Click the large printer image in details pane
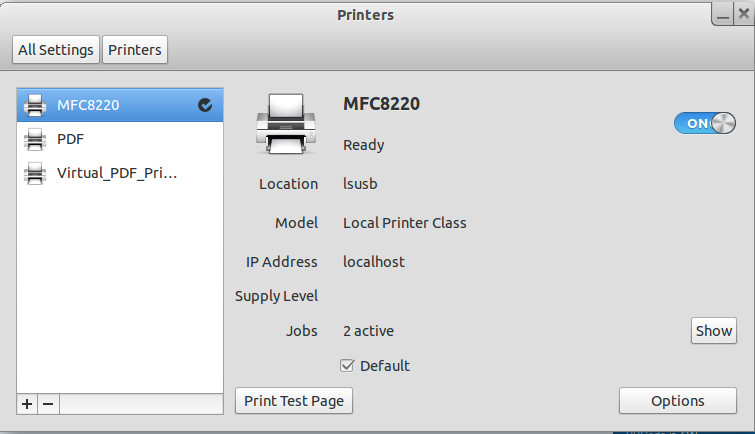755x434 pixels. [291, 125]
